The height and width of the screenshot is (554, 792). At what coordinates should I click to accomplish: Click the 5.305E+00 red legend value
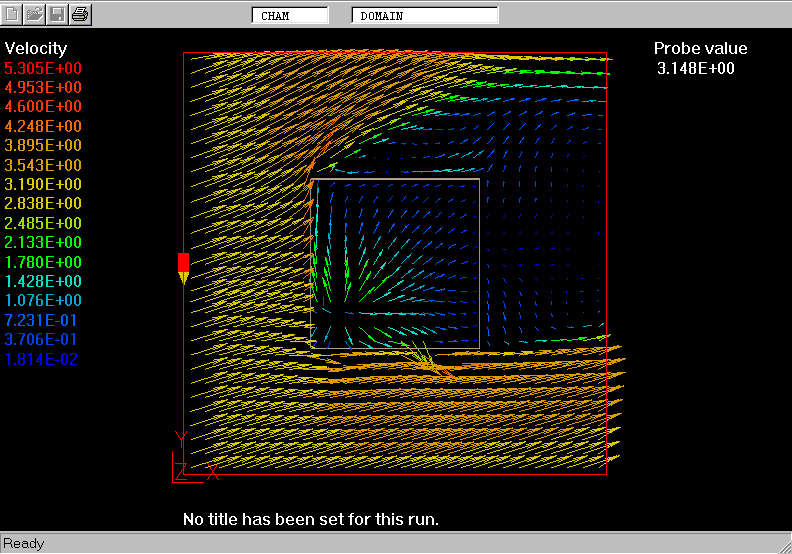(44, 68)
